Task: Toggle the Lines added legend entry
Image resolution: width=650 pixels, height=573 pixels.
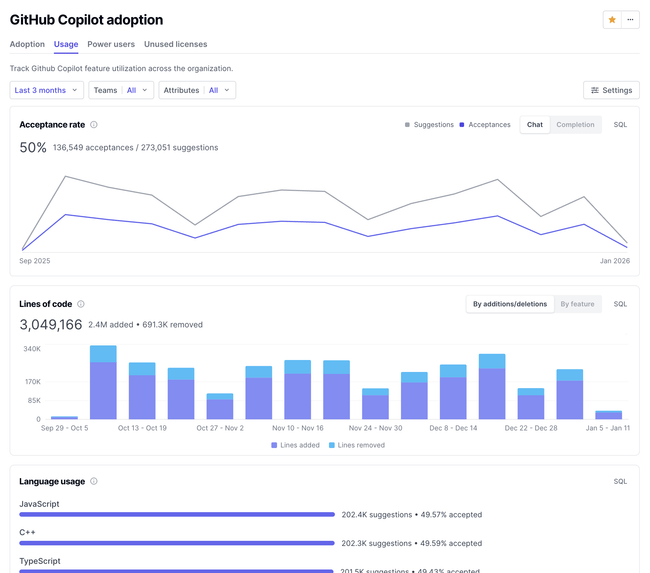Action: [x=295, y=445]
